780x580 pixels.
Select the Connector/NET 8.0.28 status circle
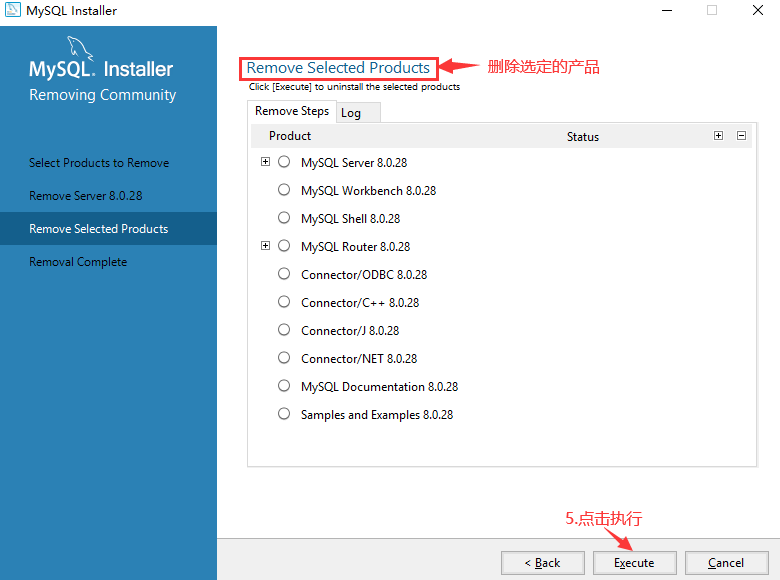click(x=284, y=358)
